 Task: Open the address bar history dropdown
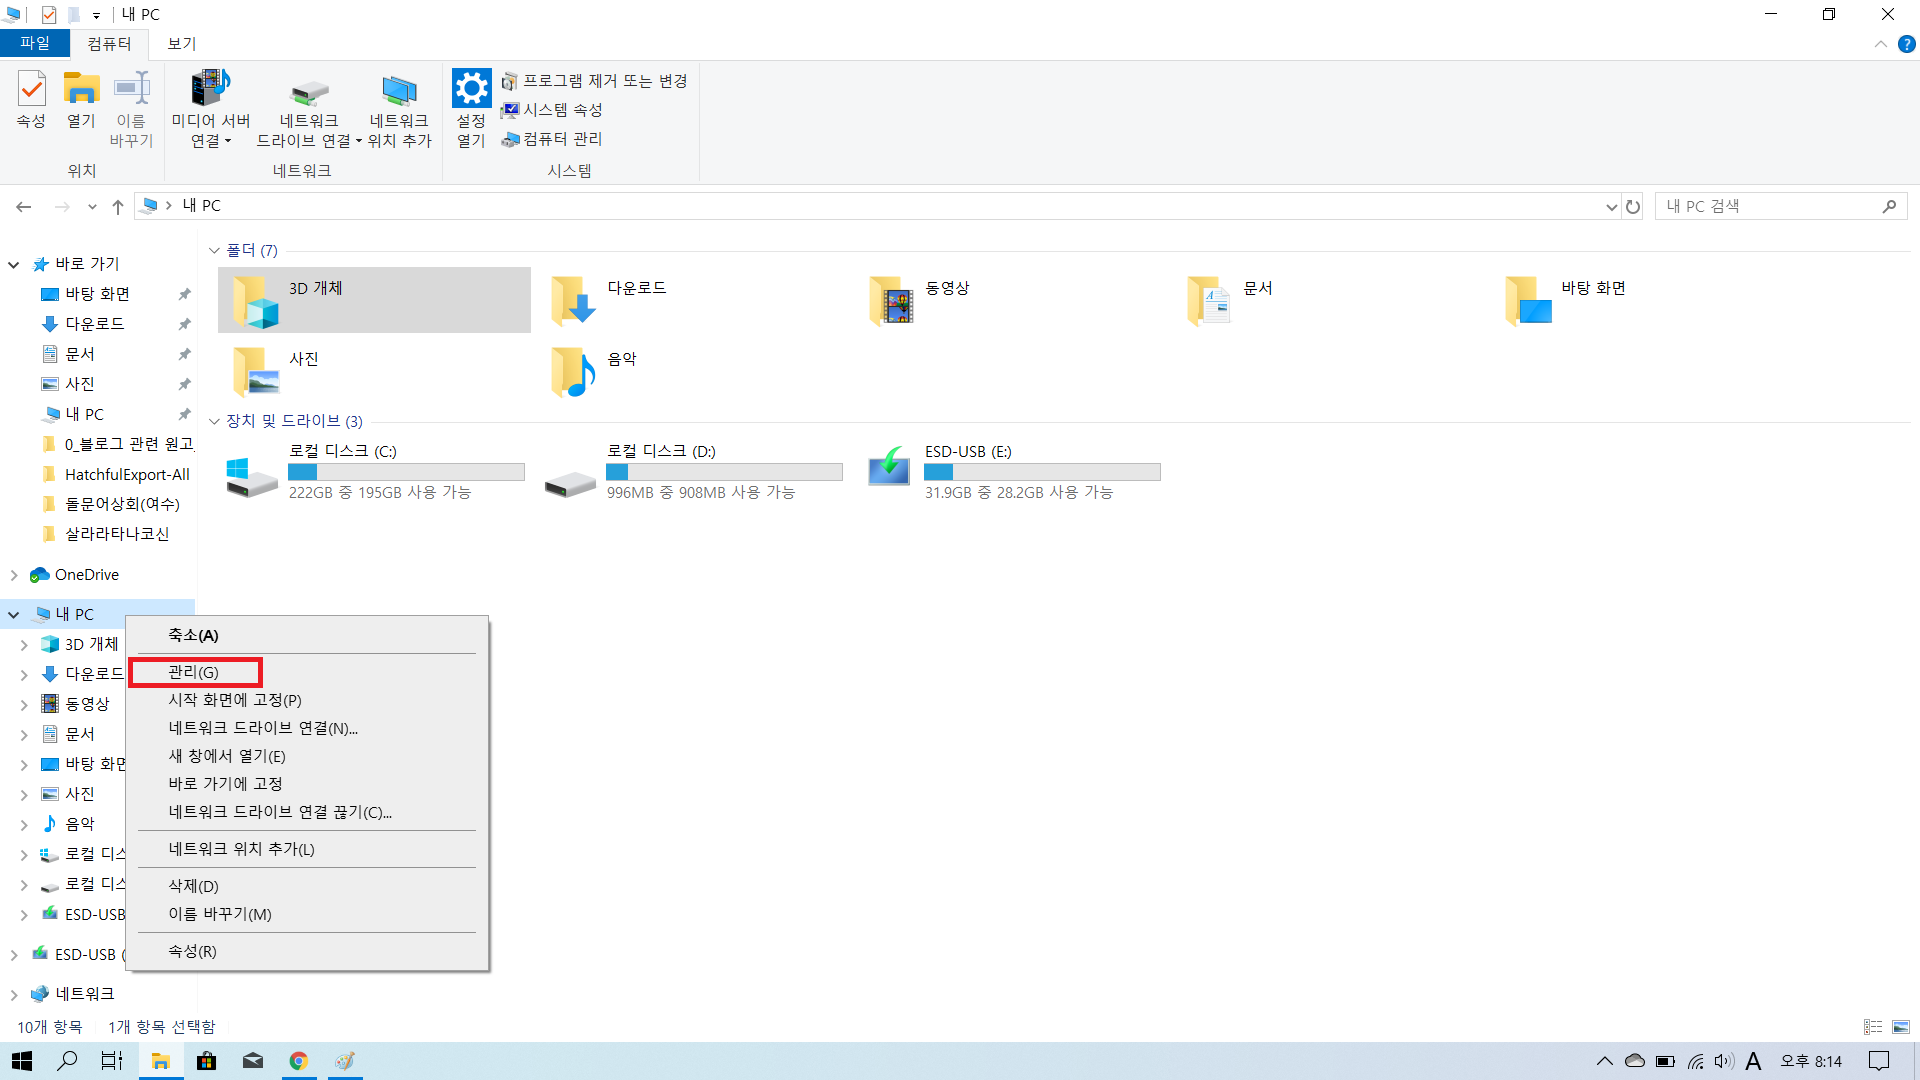[x=1611, y=207]
